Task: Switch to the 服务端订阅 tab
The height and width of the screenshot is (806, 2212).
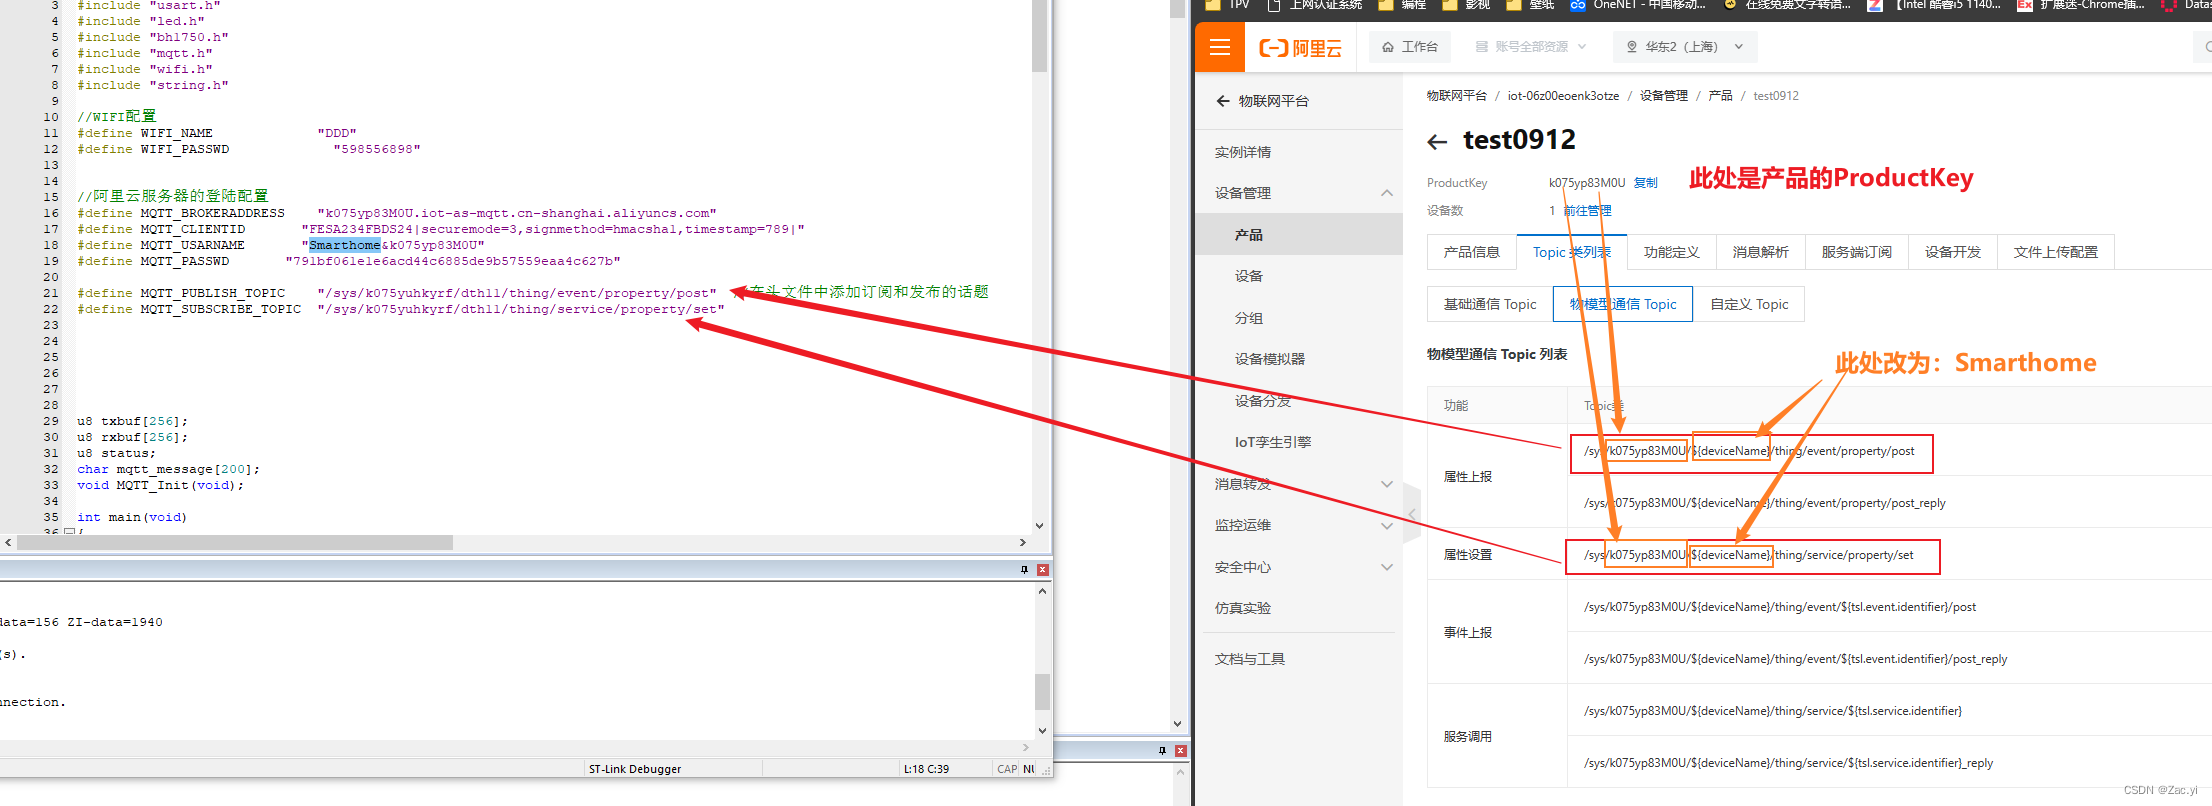Action: tap(1856, 252)
